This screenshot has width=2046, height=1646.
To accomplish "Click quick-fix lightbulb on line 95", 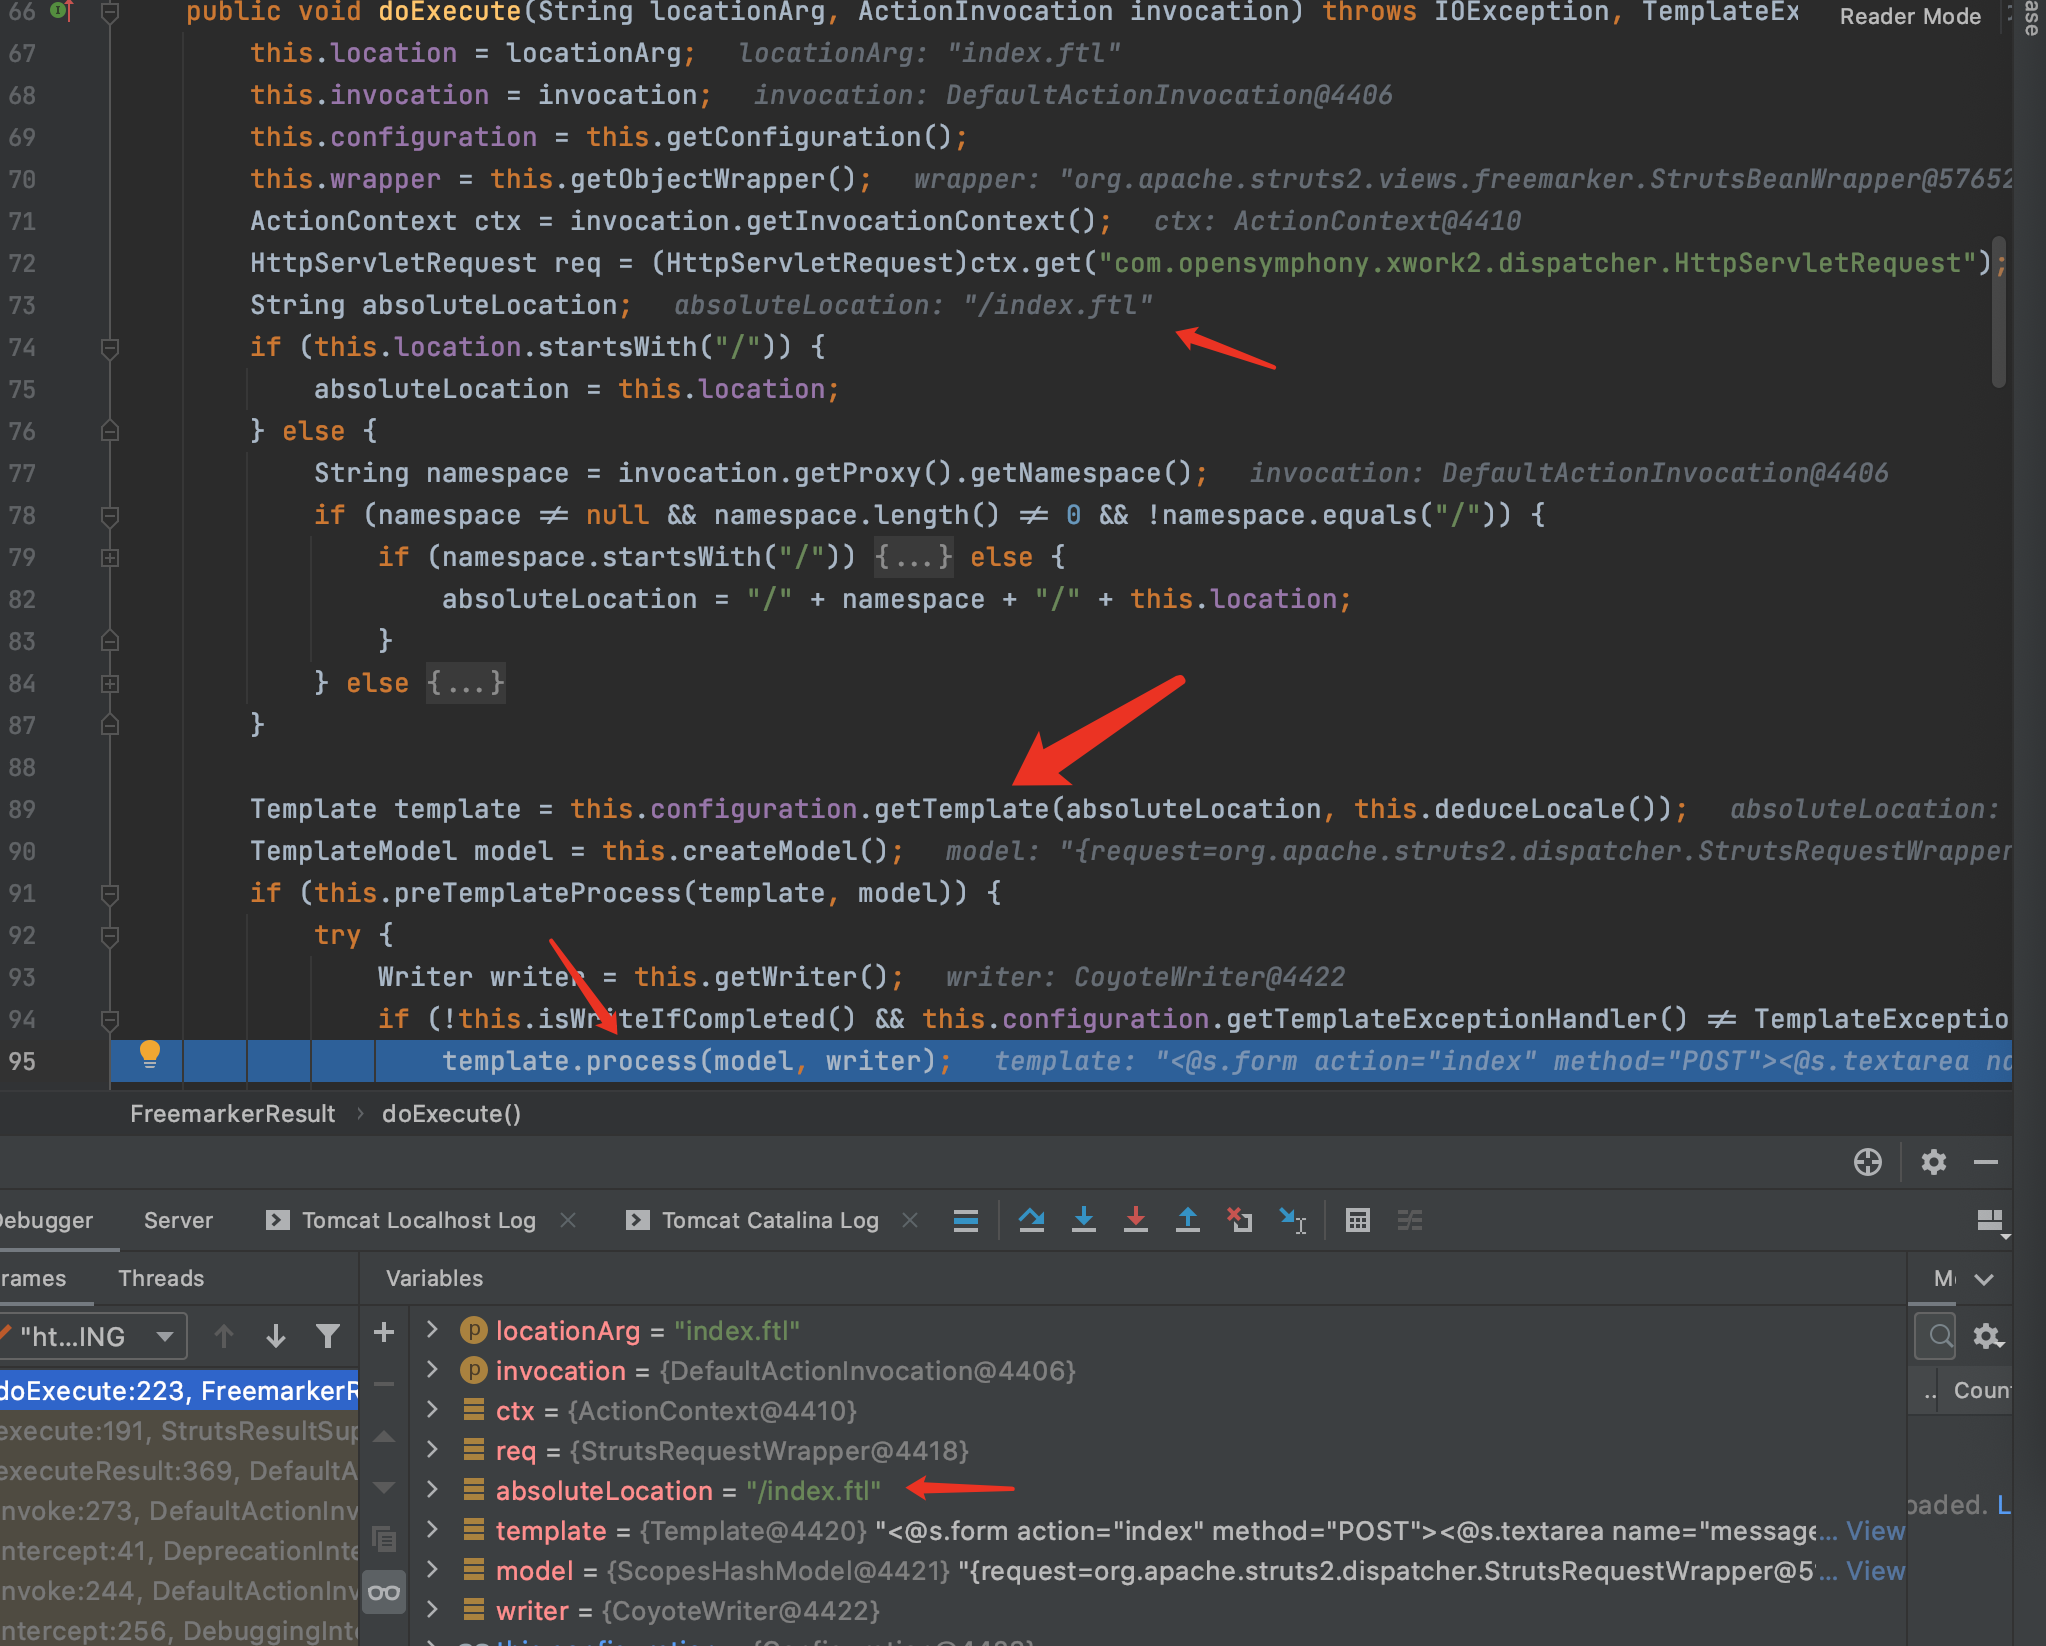I will tap(150, 1054).
